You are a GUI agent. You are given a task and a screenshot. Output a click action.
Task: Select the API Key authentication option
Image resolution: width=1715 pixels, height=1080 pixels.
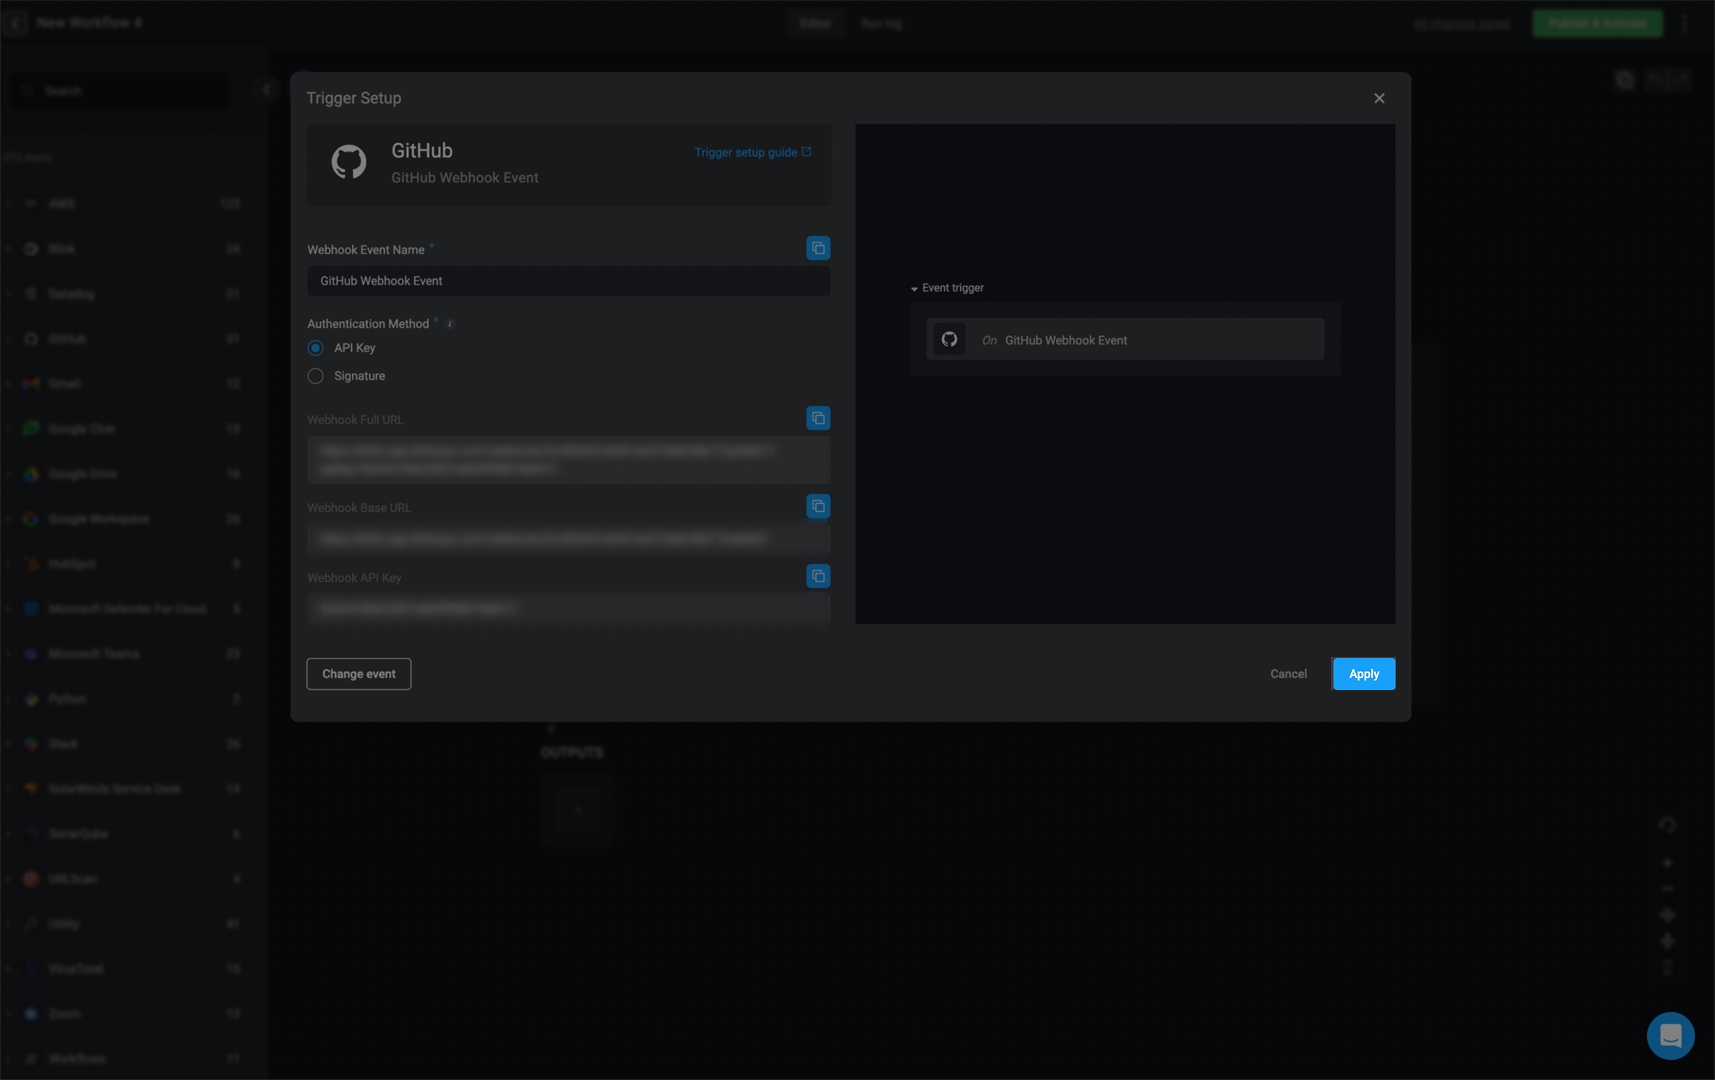(x=316, y=348)
